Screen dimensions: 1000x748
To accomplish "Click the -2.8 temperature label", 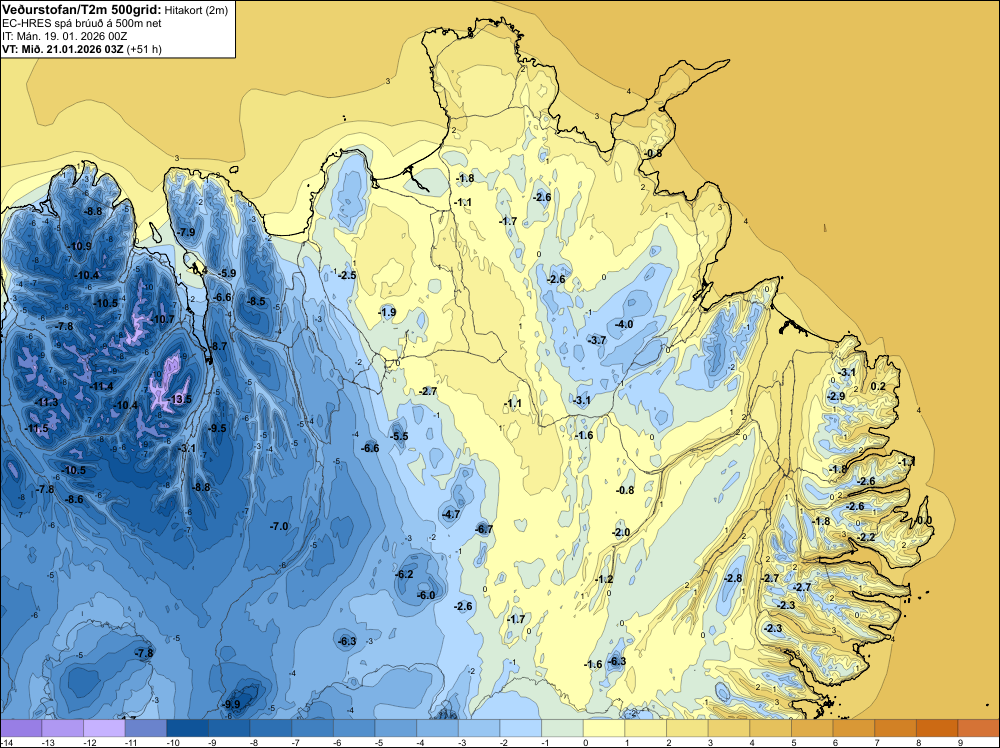I will coord(733,578).
